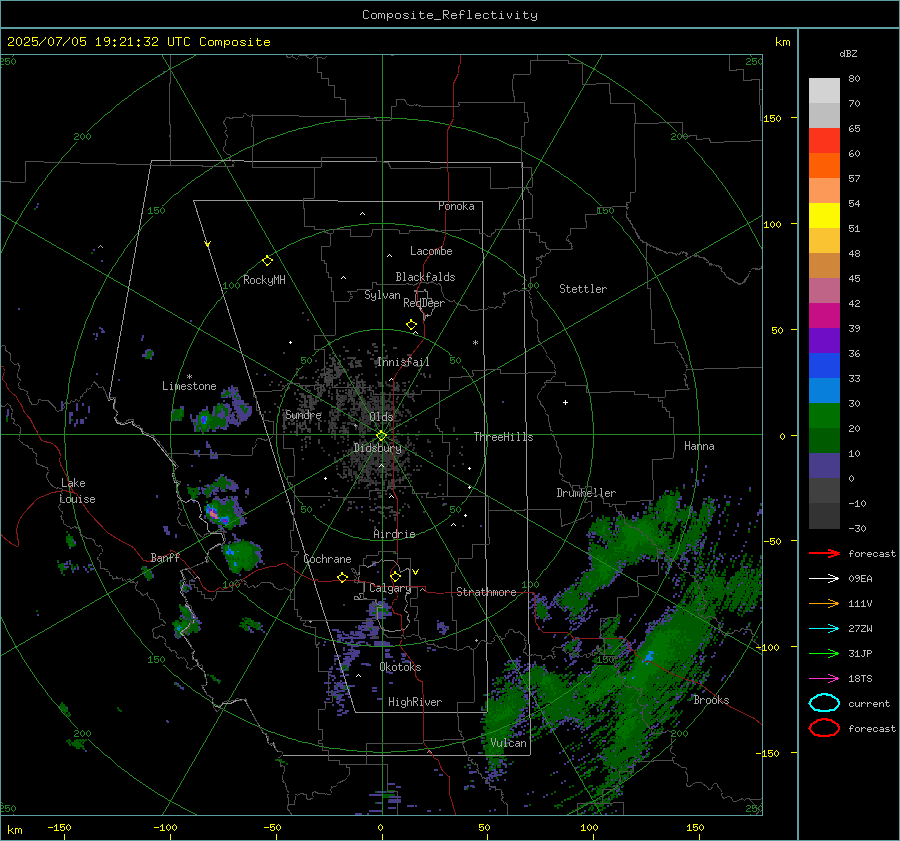Viewport: 900px width, 841px height.
Task: Pick the light gray swatch beside 80
Action: tap(824, 90)
